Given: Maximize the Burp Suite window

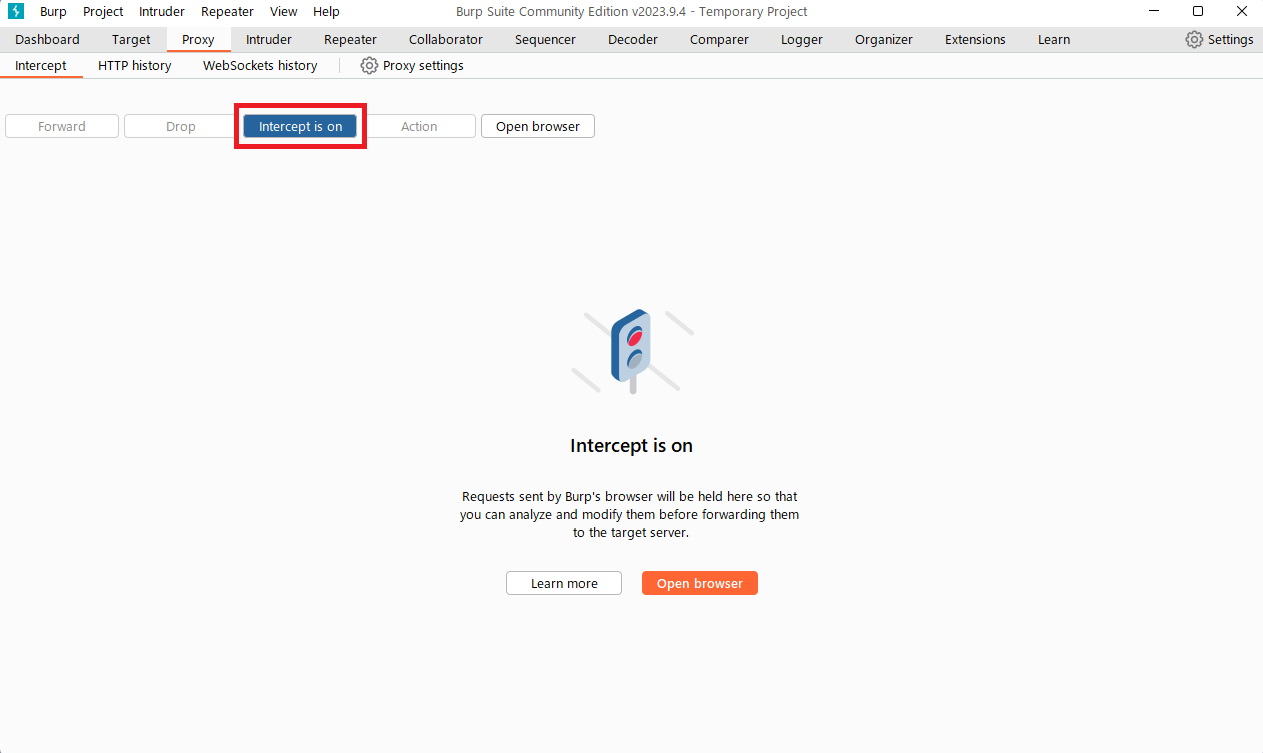Looking at the screenshot, I should click(1198, 12).
